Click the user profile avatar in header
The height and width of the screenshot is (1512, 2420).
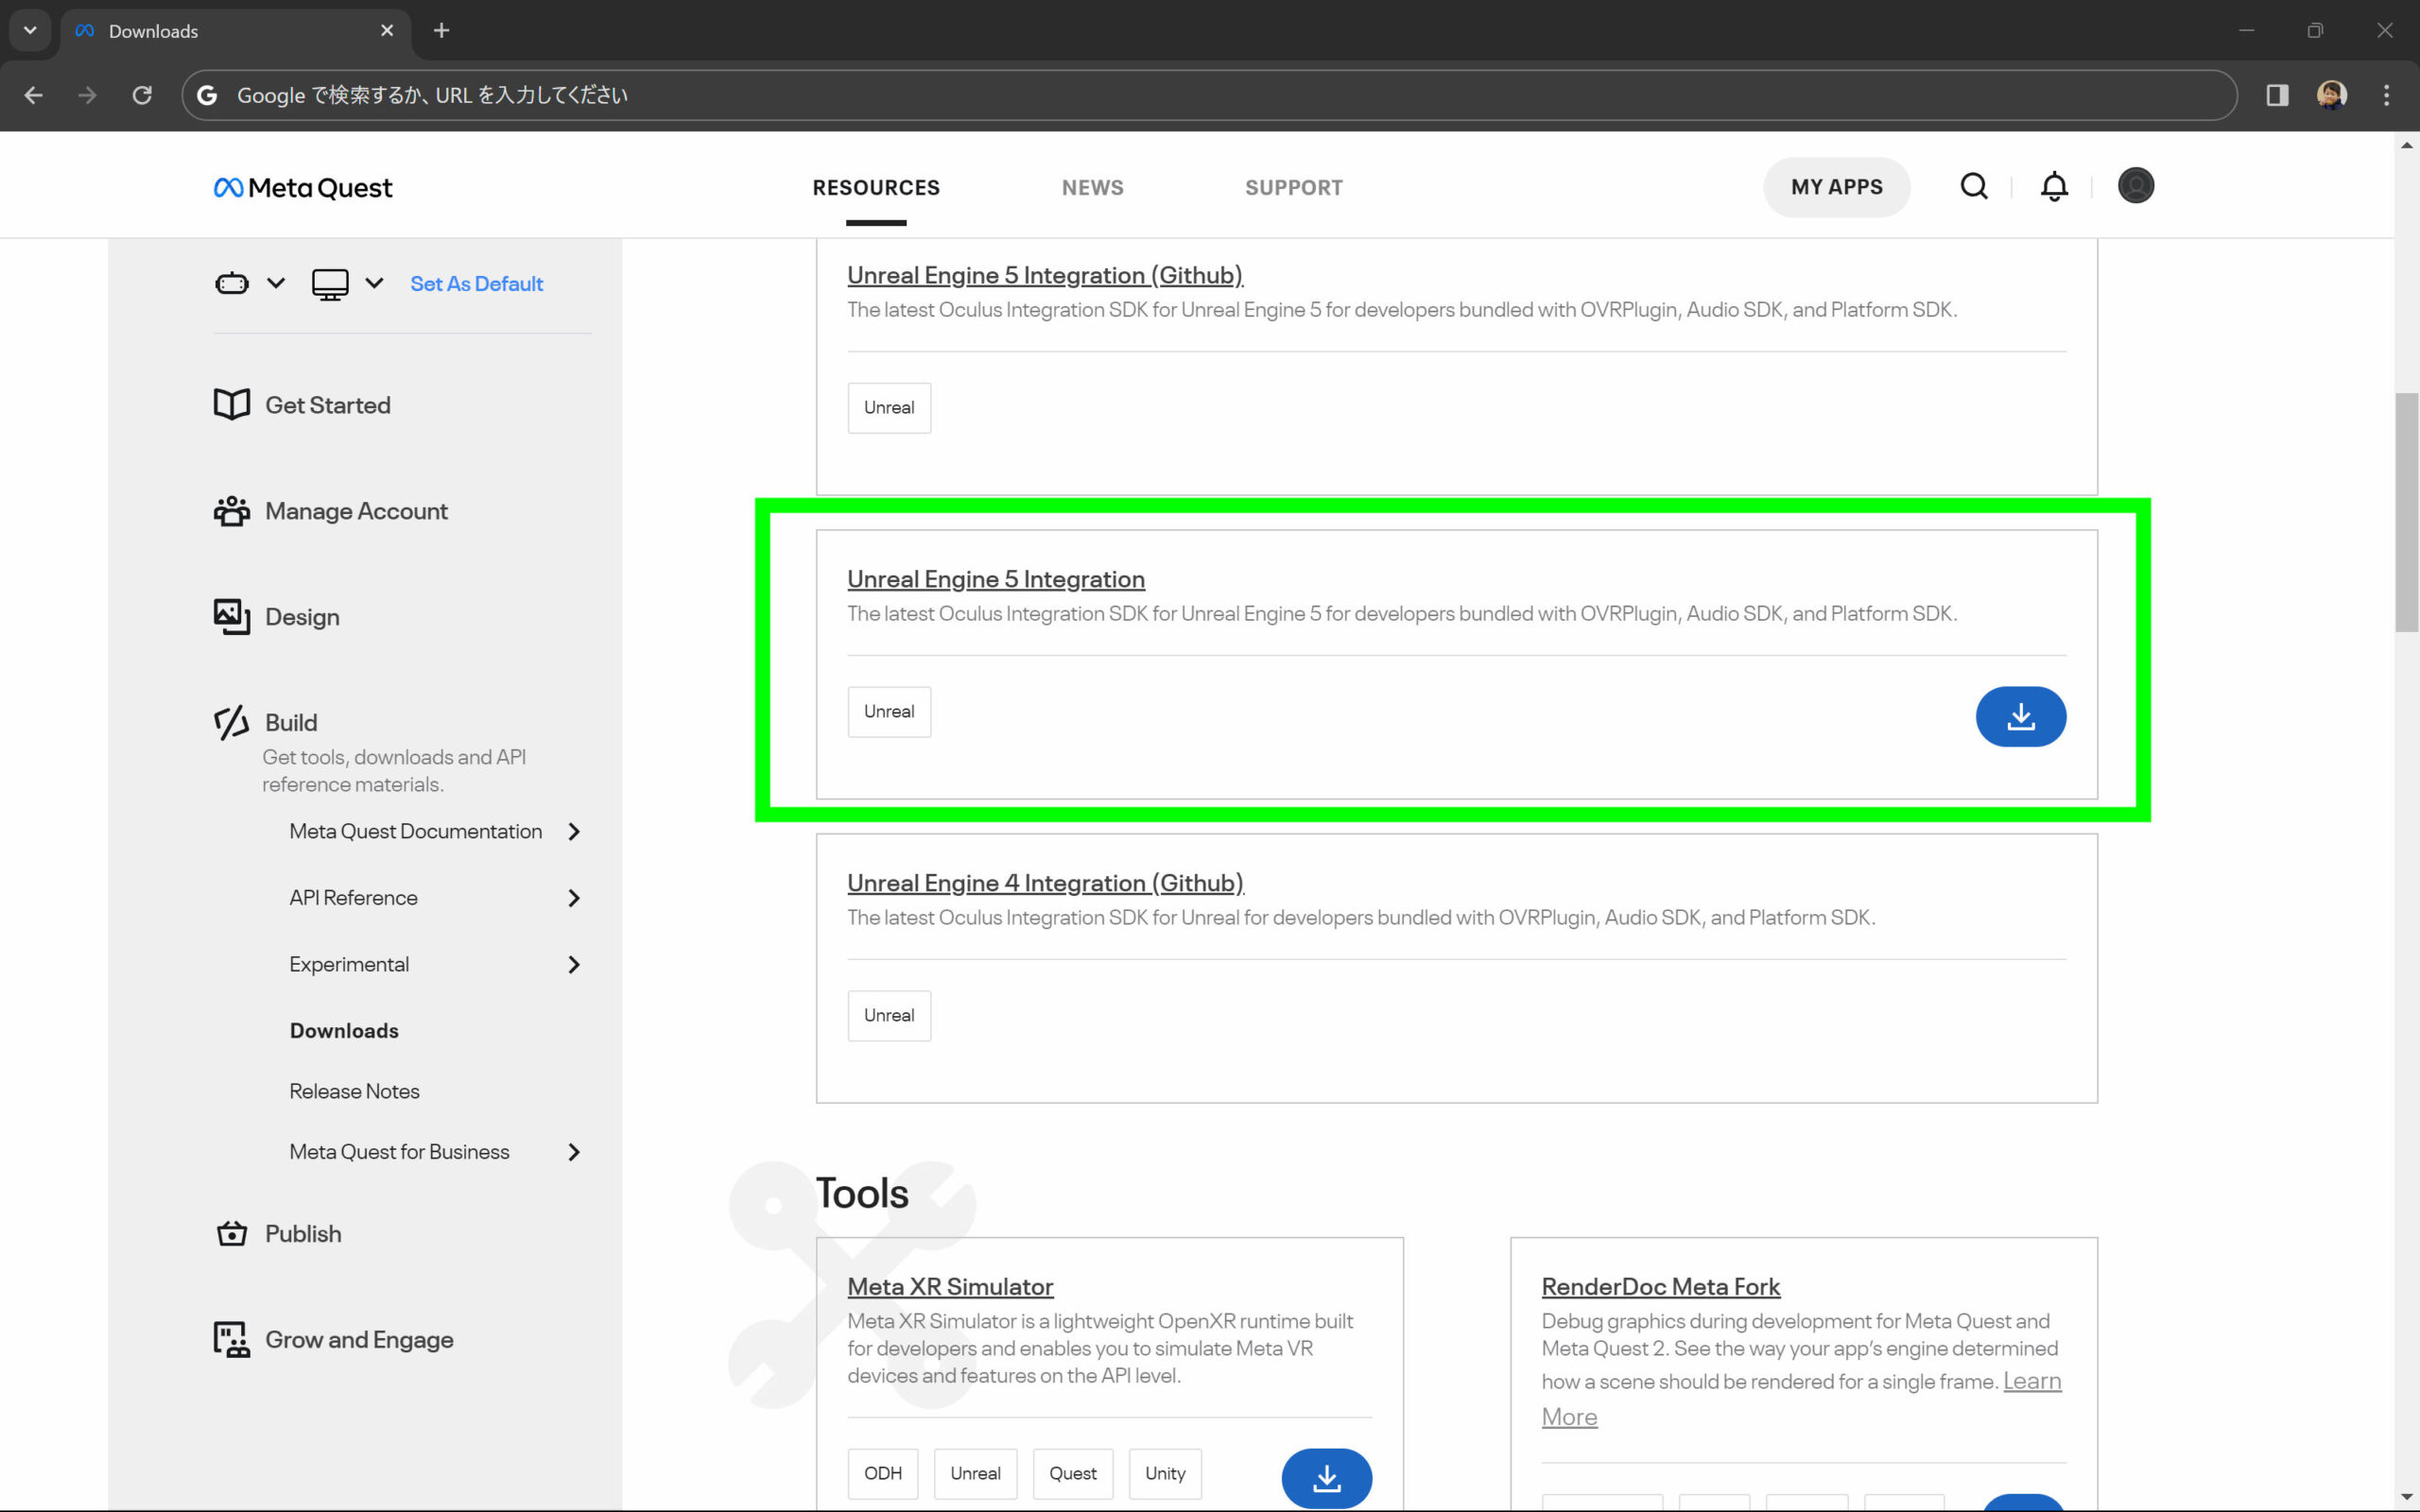(2135, 186)
